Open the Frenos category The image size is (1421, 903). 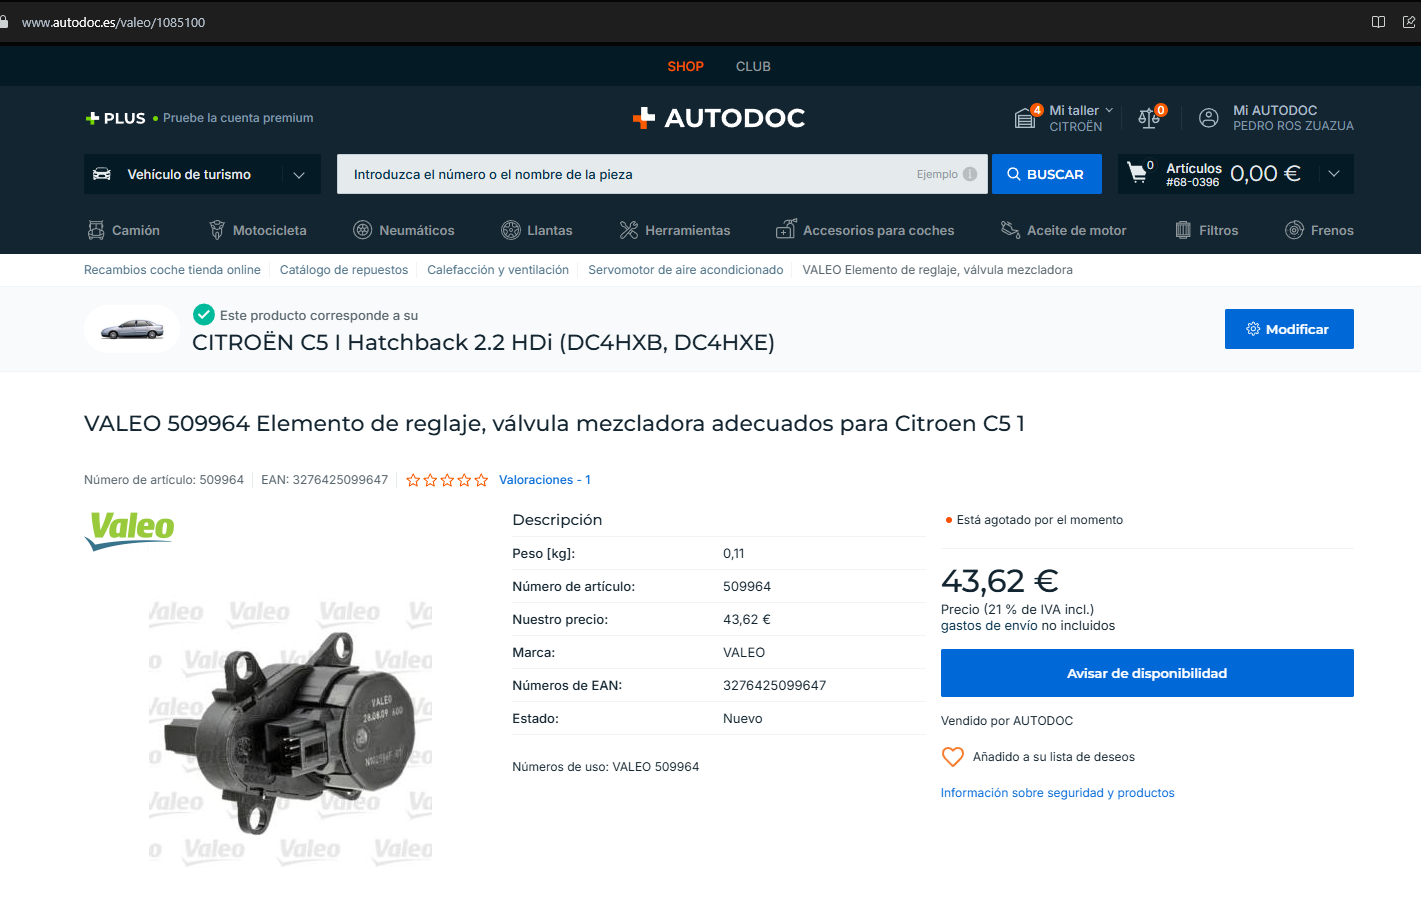(1319, 230)
